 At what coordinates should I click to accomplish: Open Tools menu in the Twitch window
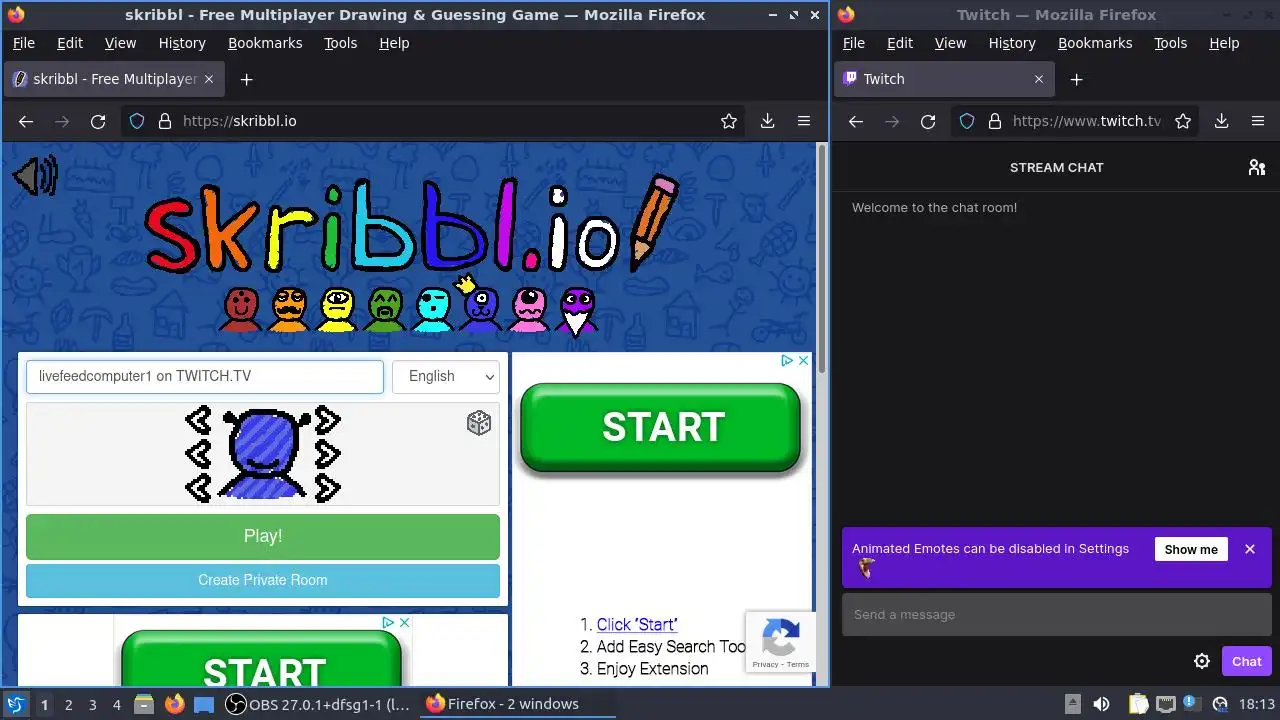coord(1170,43)
